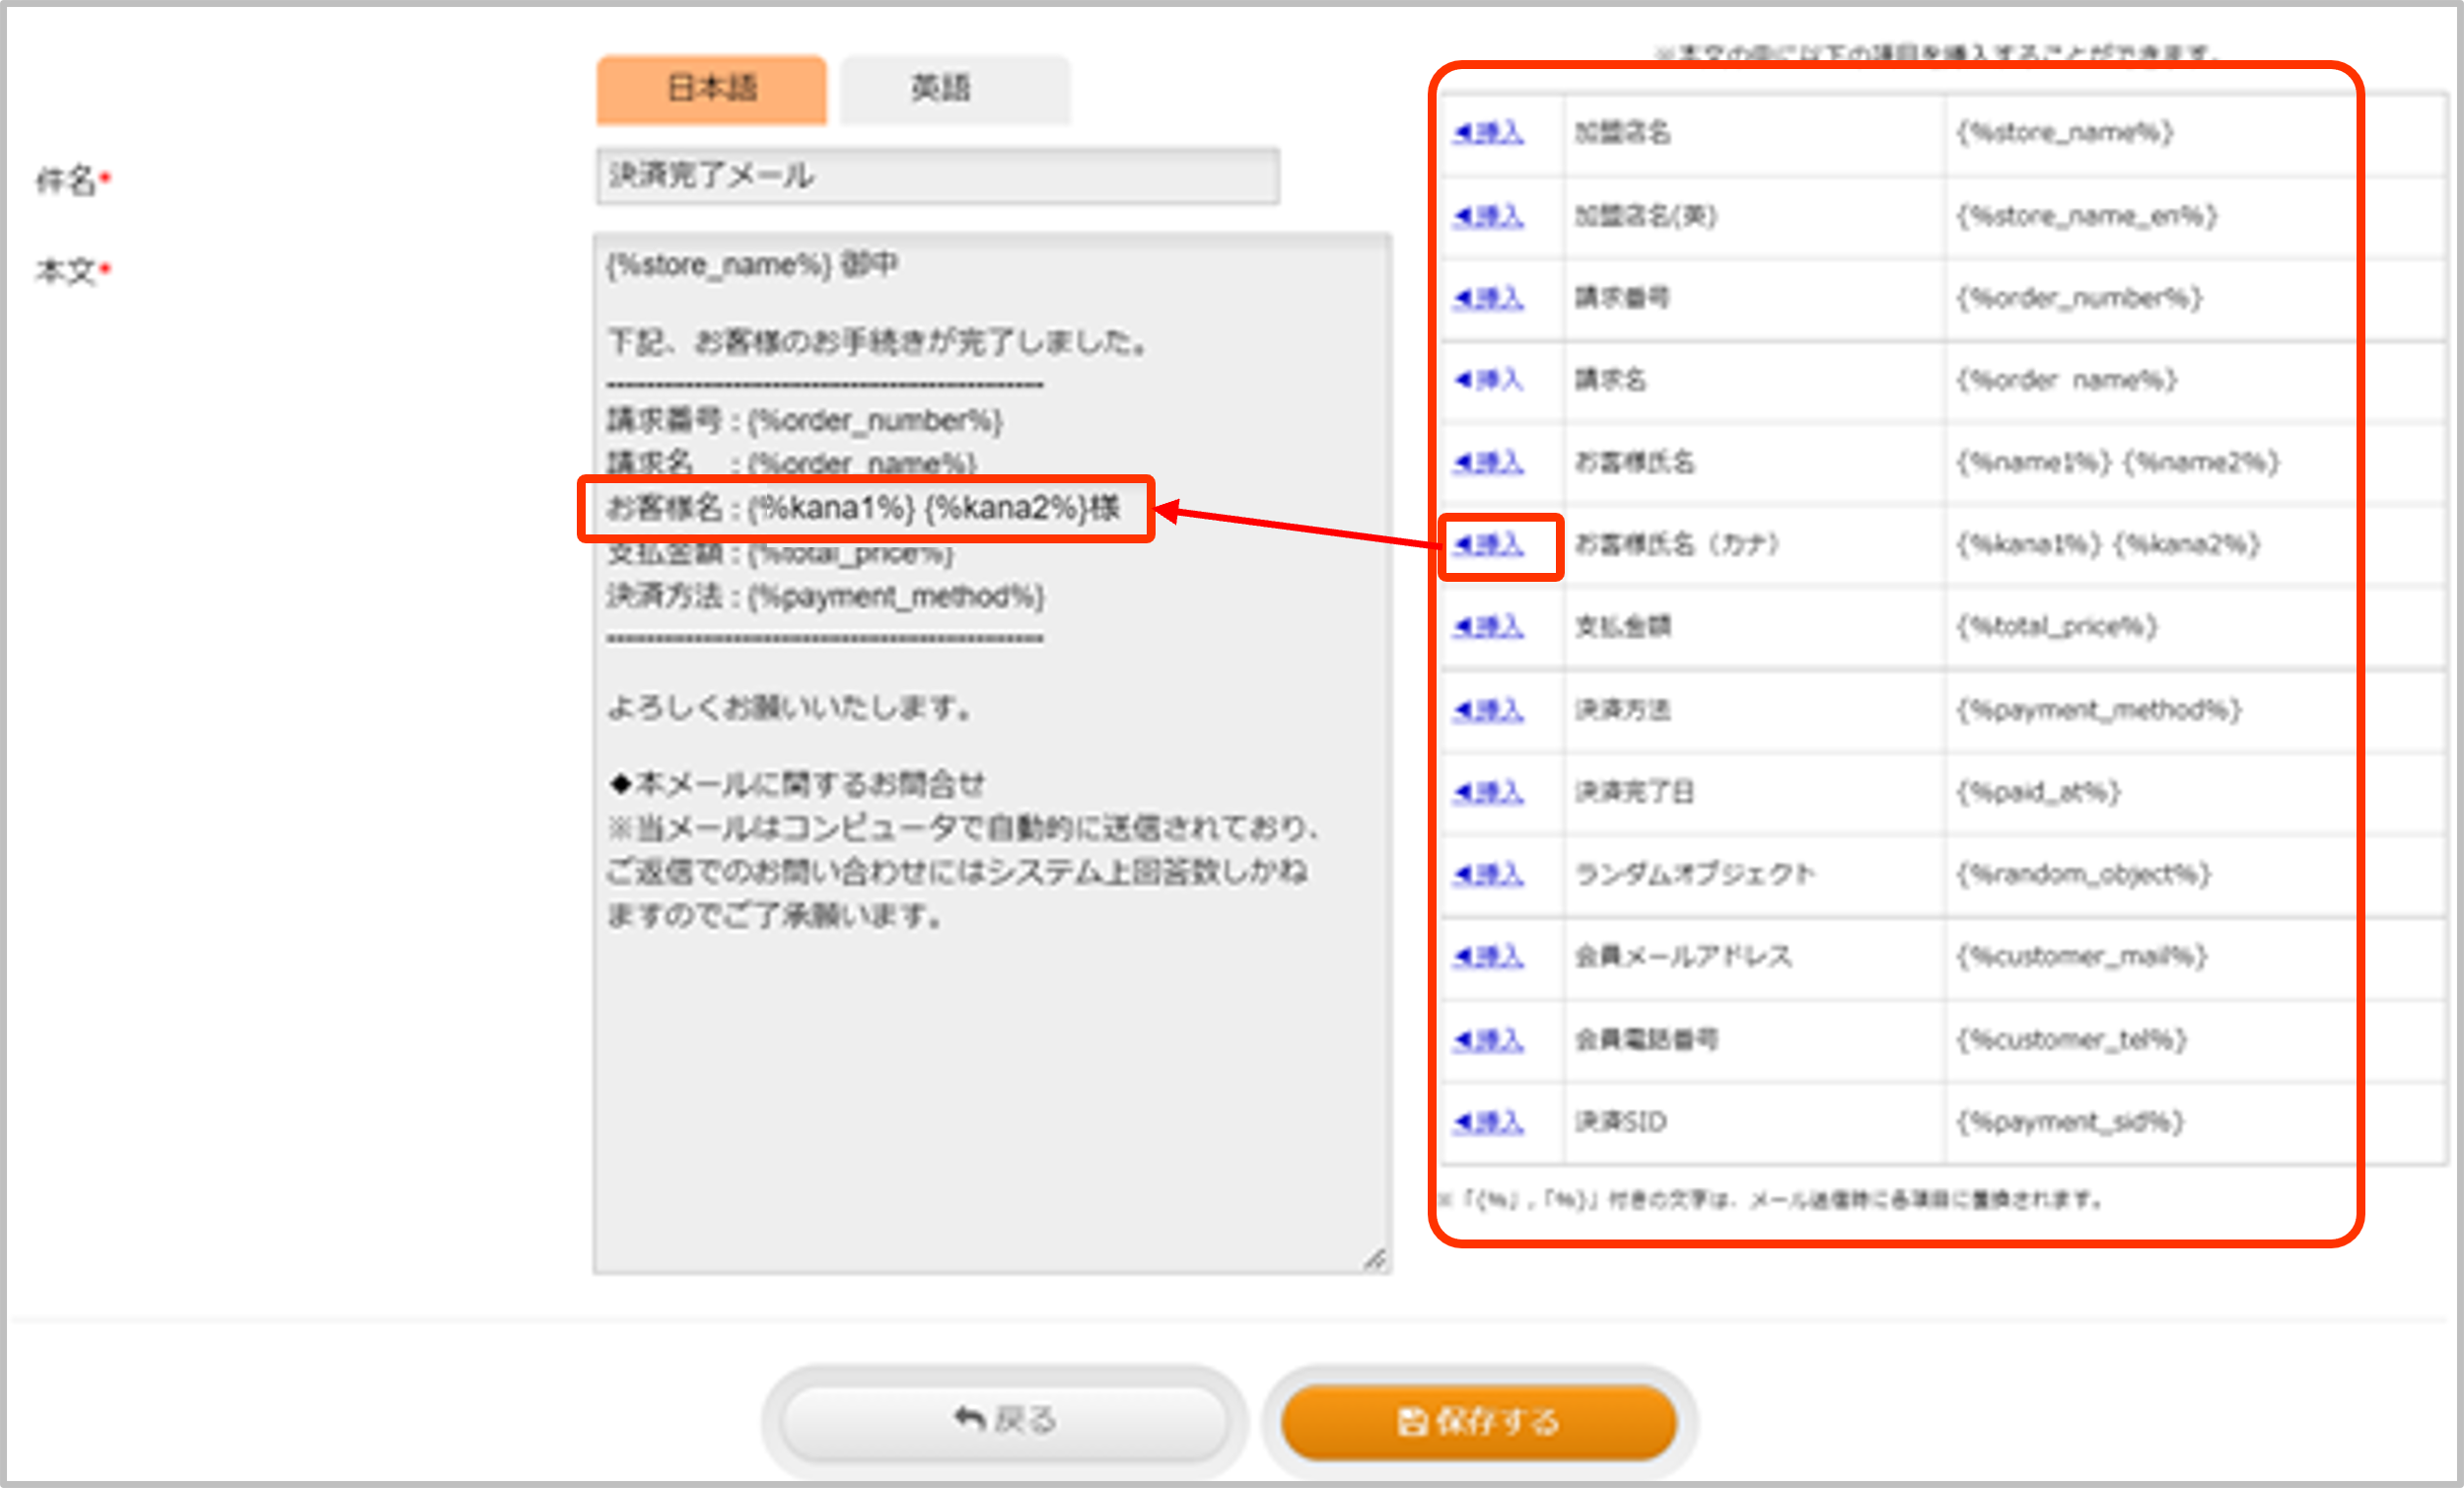Insert the 会員メールアドレス customer_mail variable

coord(1488,957)
